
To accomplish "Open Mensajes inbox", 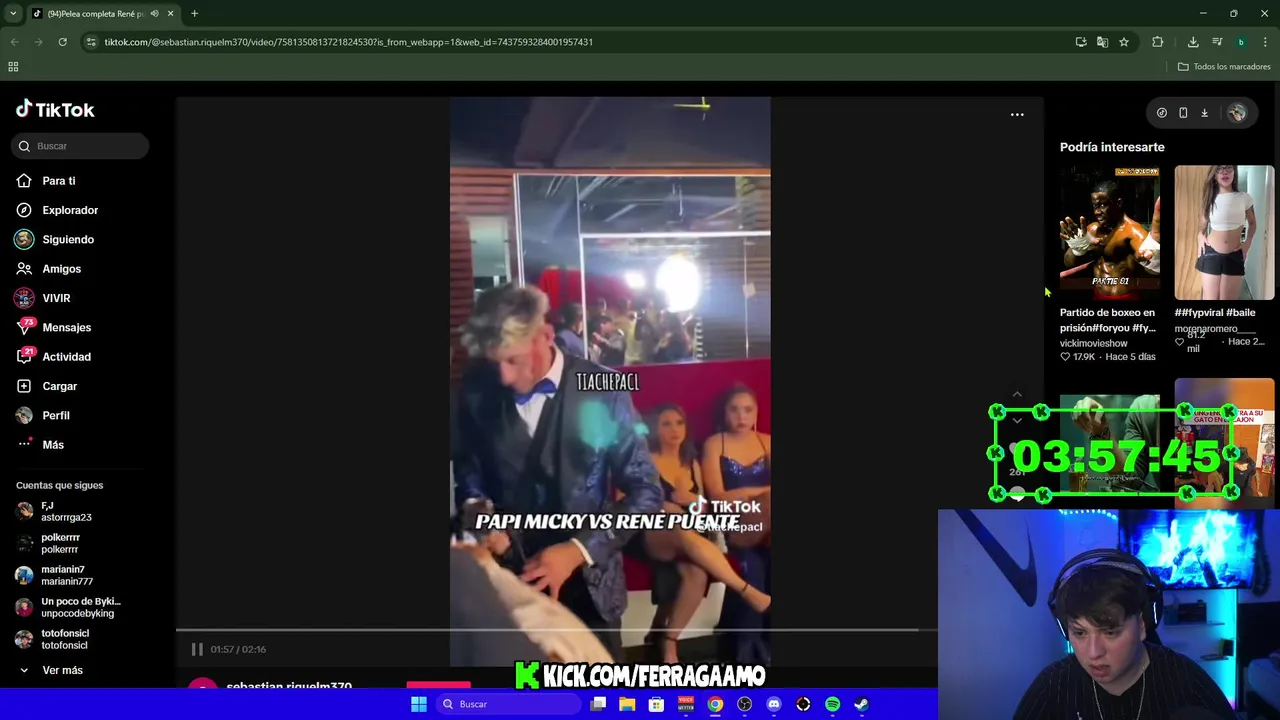I will pos(66,327).
